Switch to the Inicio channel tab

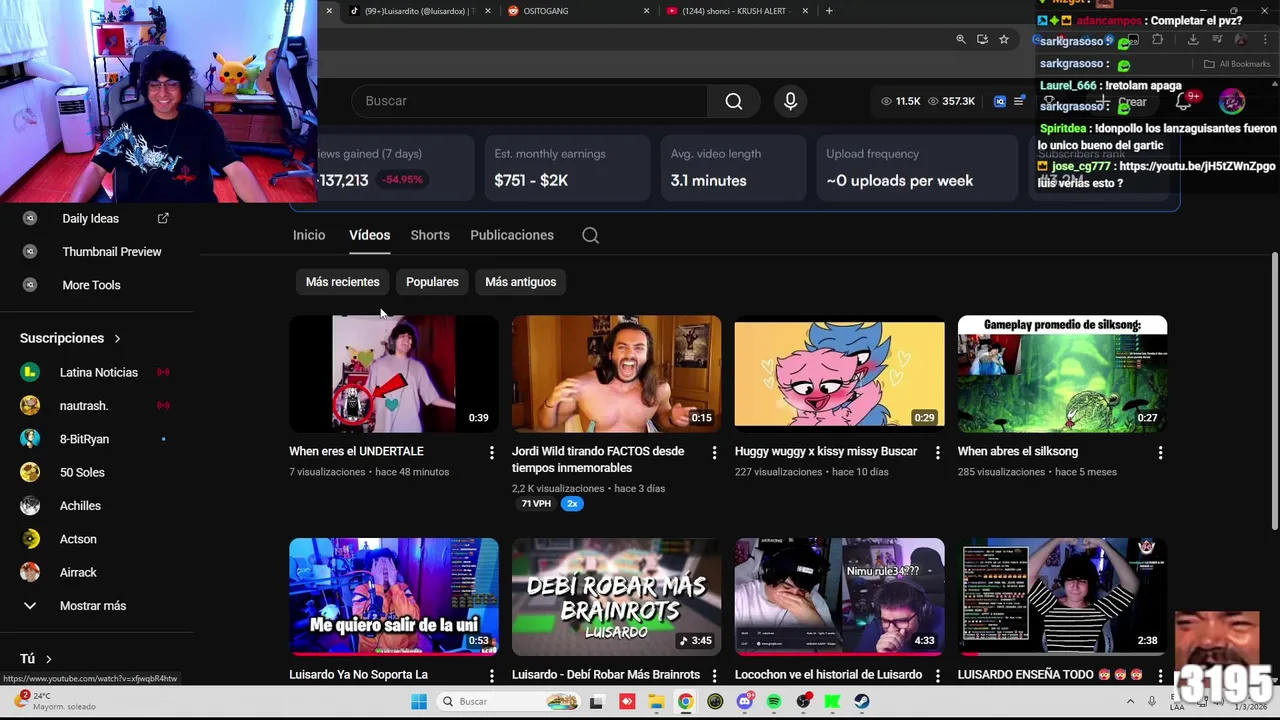pyautogui.click(x=309, y=235)
